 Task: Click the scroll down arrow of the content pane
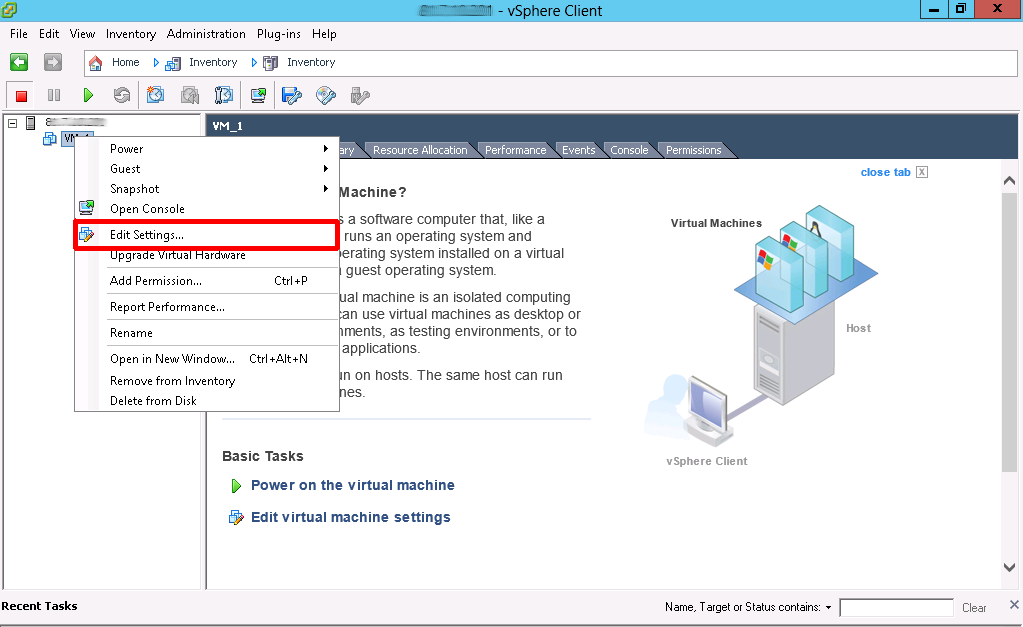1009,568
